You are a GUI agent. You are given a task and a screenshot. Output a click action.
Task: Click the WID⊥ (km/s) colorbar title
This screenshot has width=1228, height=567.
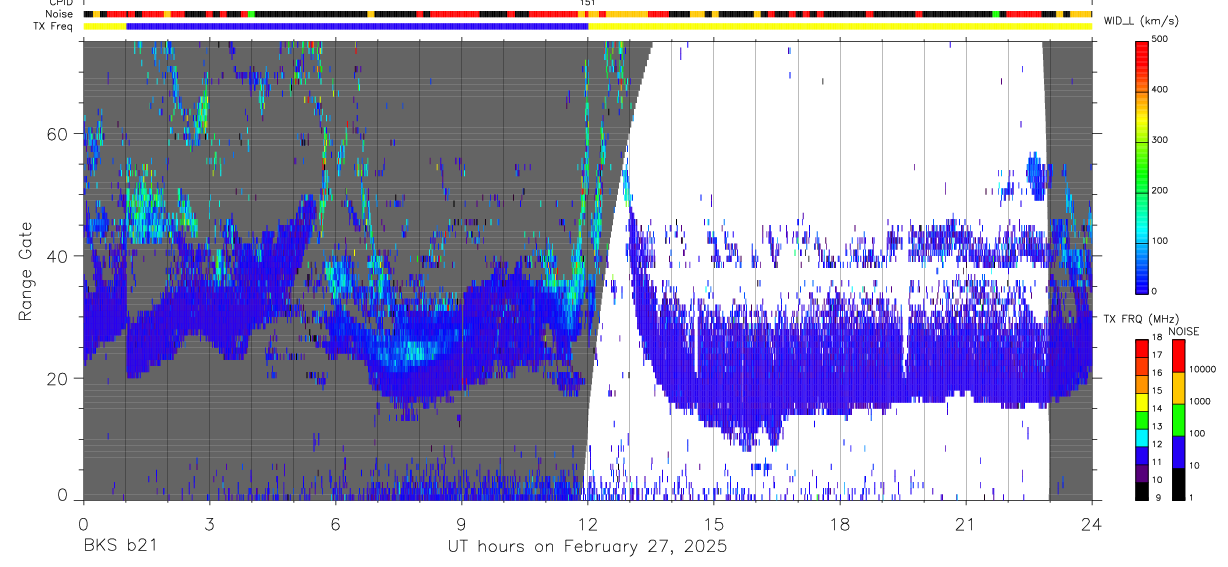pyautogui.click(x=1140, y=21)
